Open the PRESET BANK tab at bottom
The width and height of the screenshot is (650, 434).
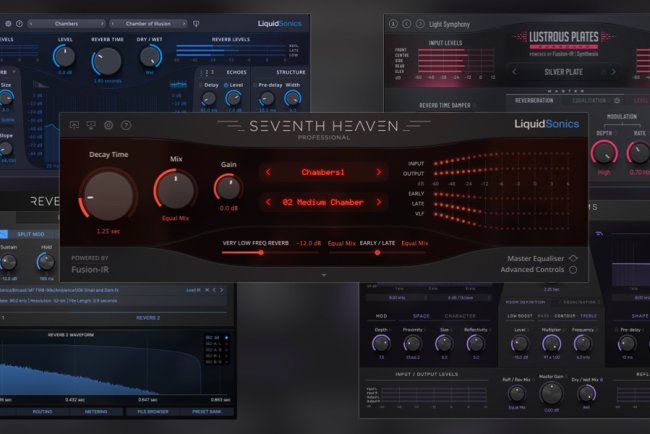click(x=206, y=412)
